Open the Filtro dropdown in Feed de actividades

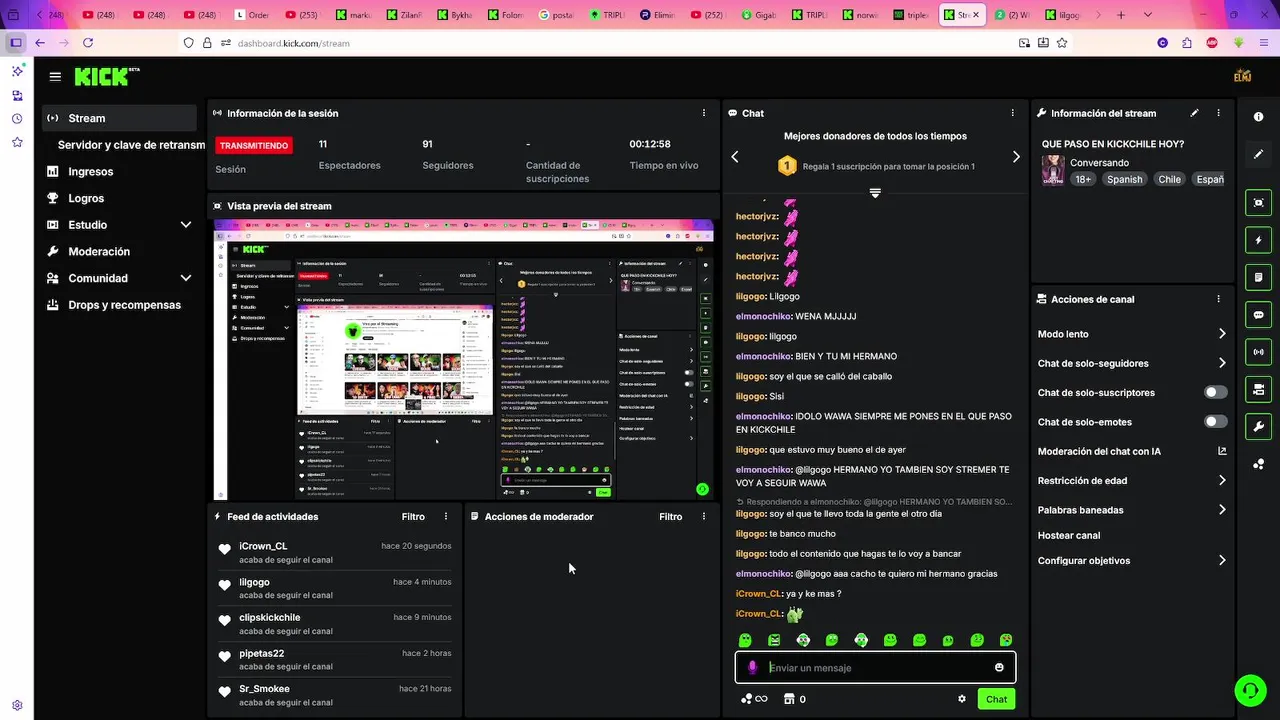[x=413, y=517]
